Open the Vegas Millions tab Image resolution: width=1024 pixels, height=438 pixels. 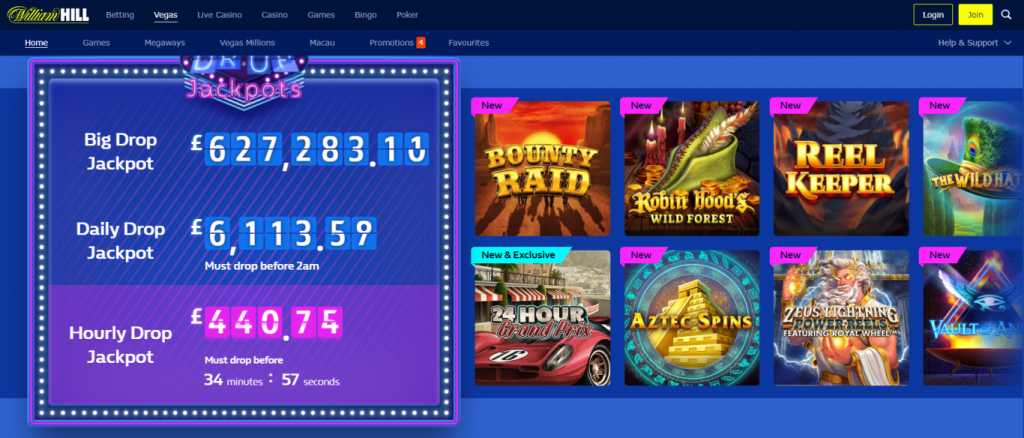pyautogui.click(x=247, y=42)
